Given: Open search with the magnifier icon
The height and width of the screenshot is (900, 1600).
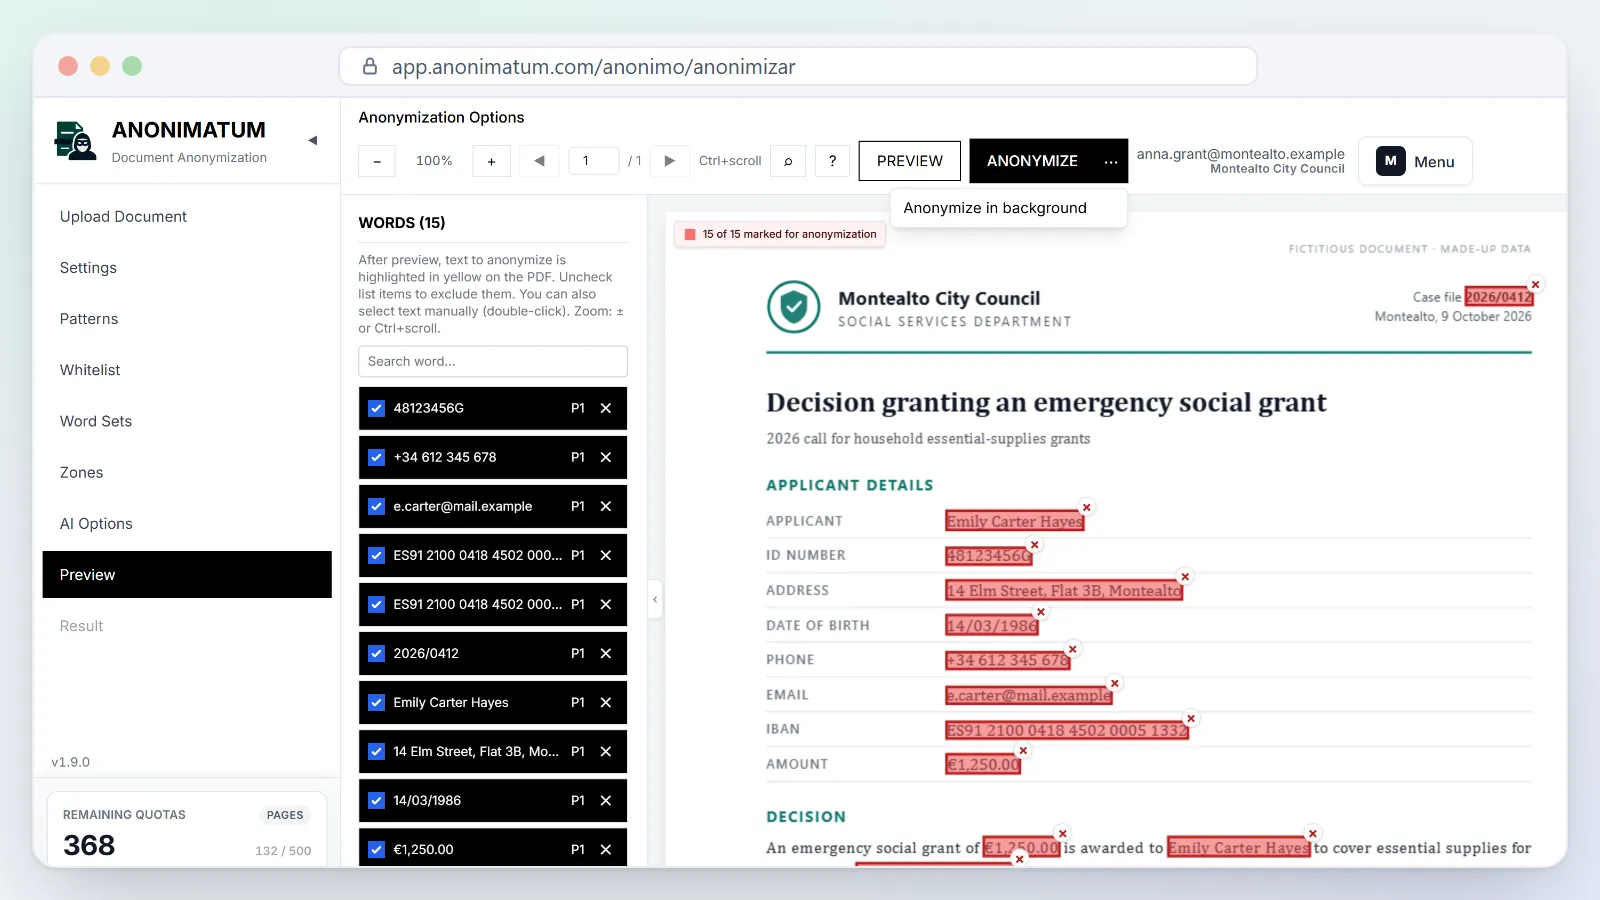Looking at the screenshot, I should 788,161.
